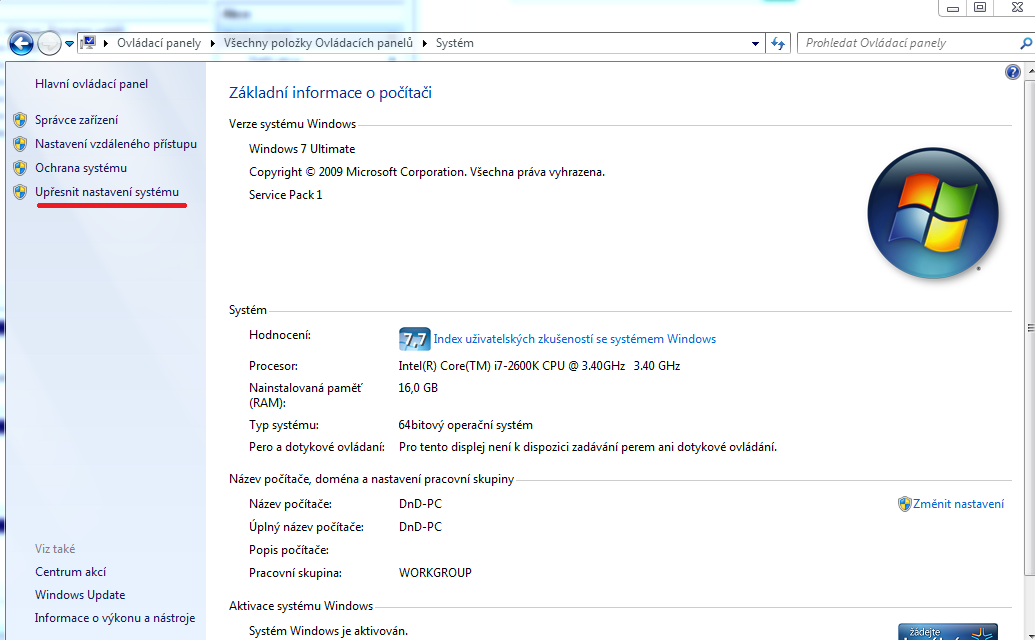1035x640 pixels.
Task: Click the refresh button next to address bar
Action: pyautogui.click(x=778, y=44)
